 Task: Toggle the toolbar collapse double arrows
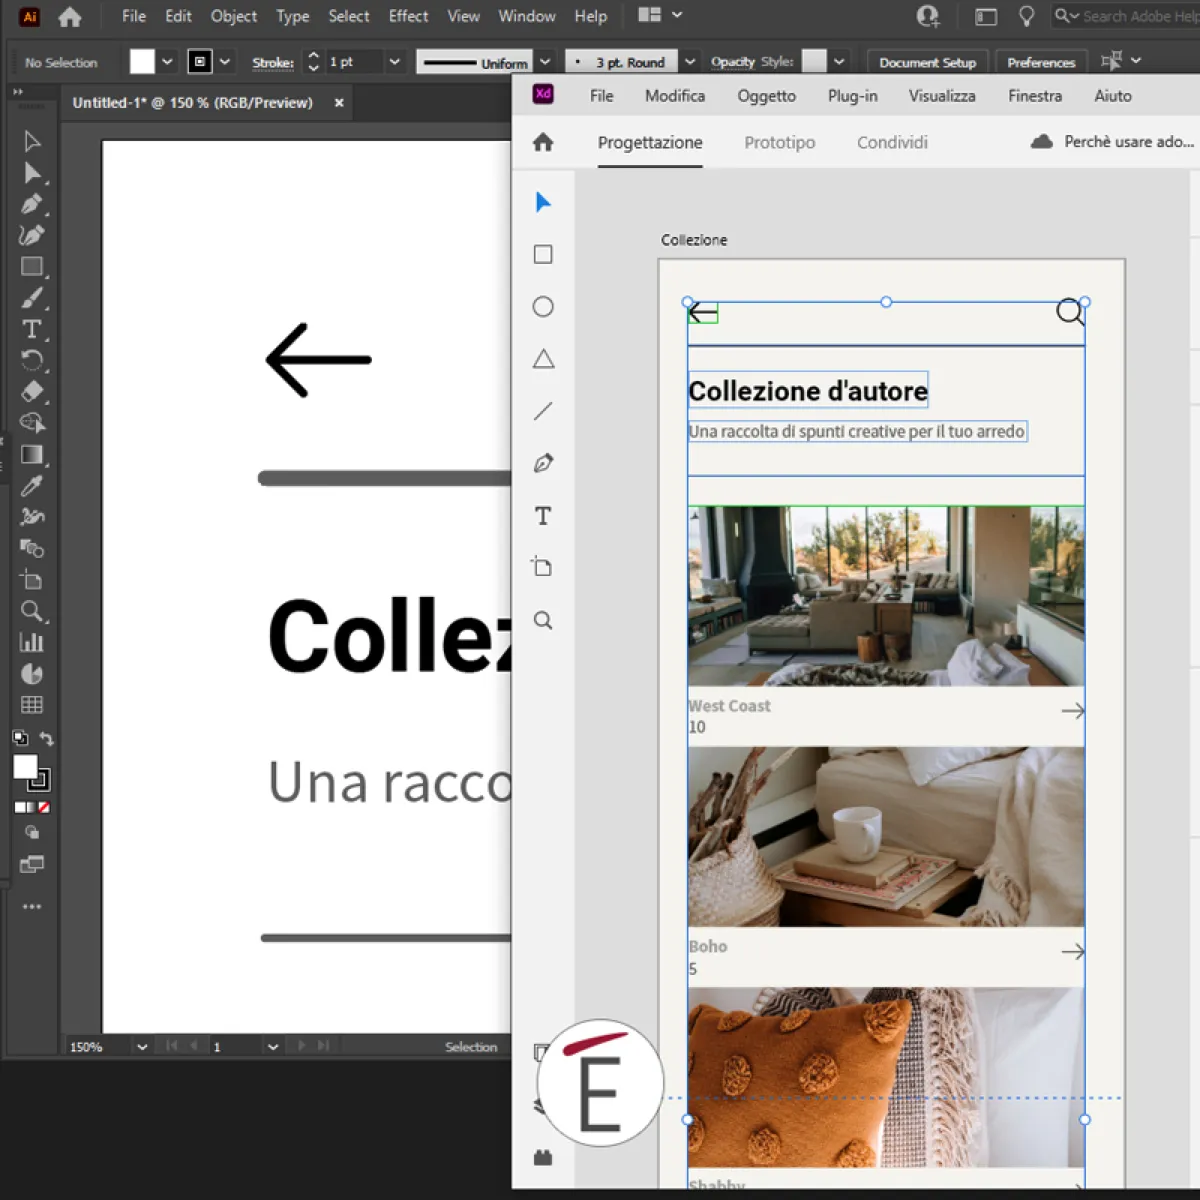[17, 92]
